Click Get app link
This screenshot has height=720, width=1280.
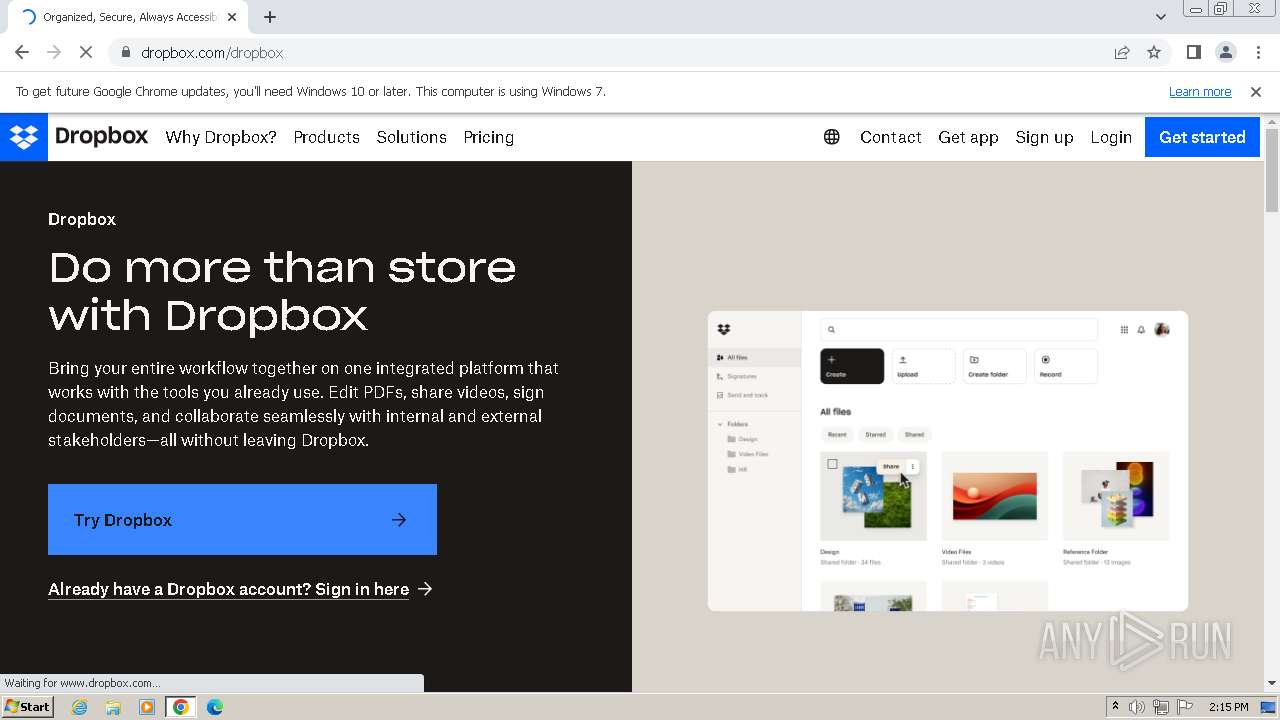968,137
